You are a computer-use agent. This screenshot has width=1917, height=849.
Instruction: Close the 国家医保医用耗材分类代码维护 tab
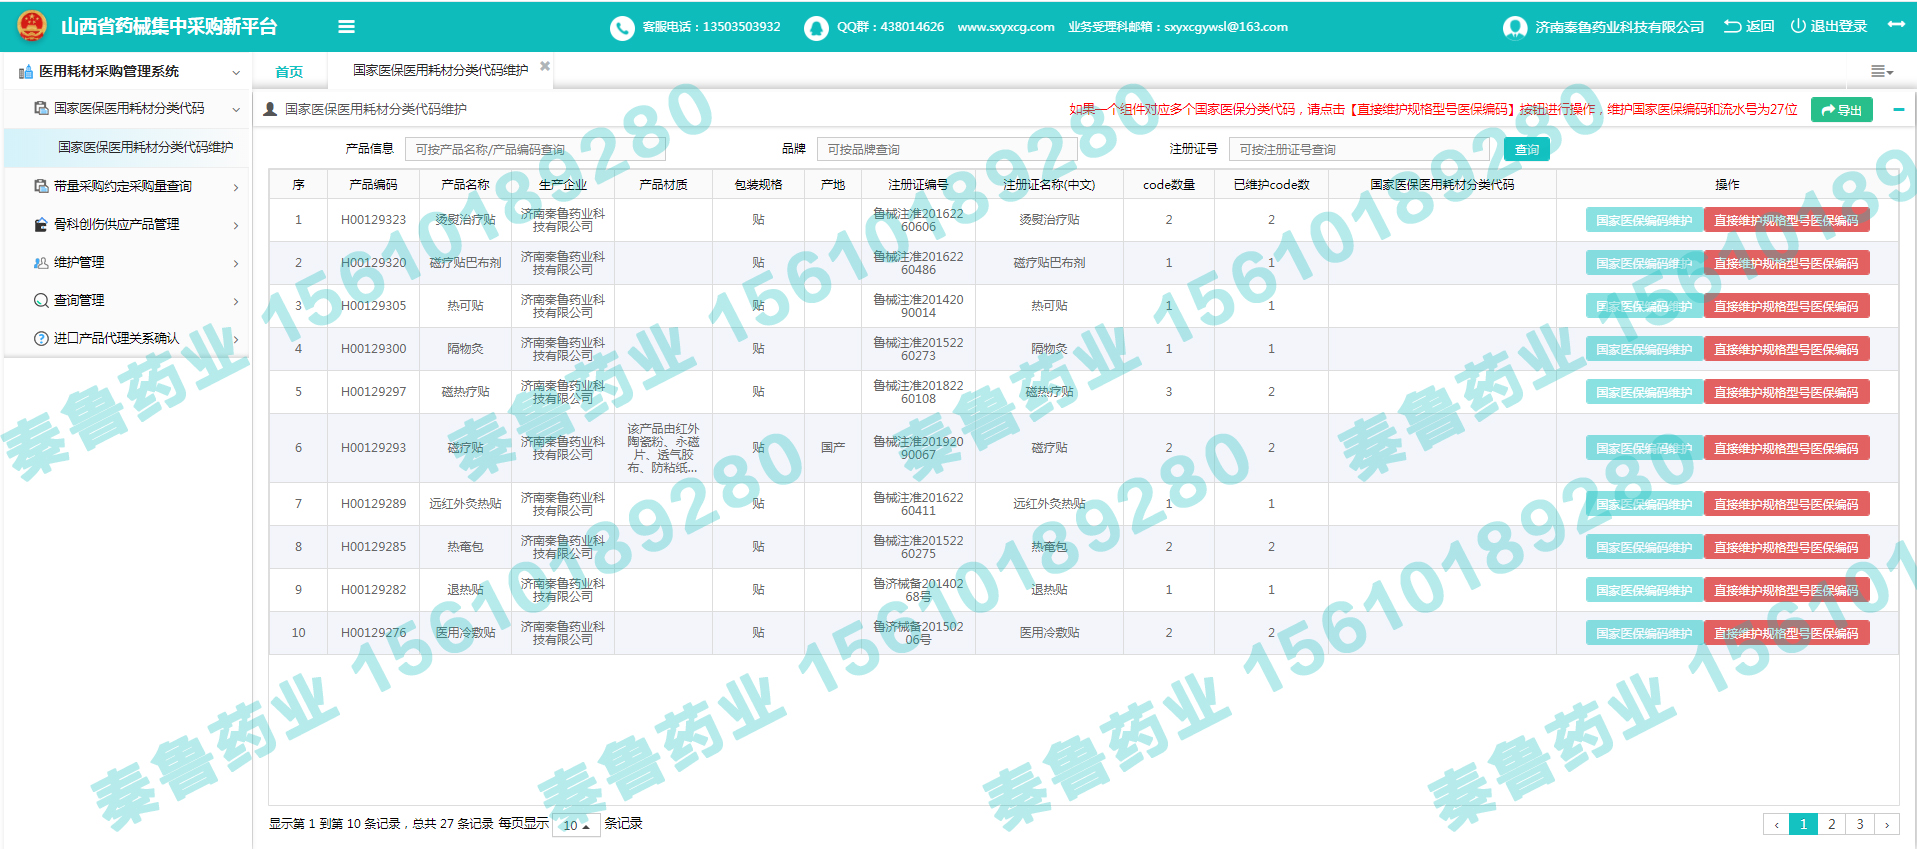545,66
